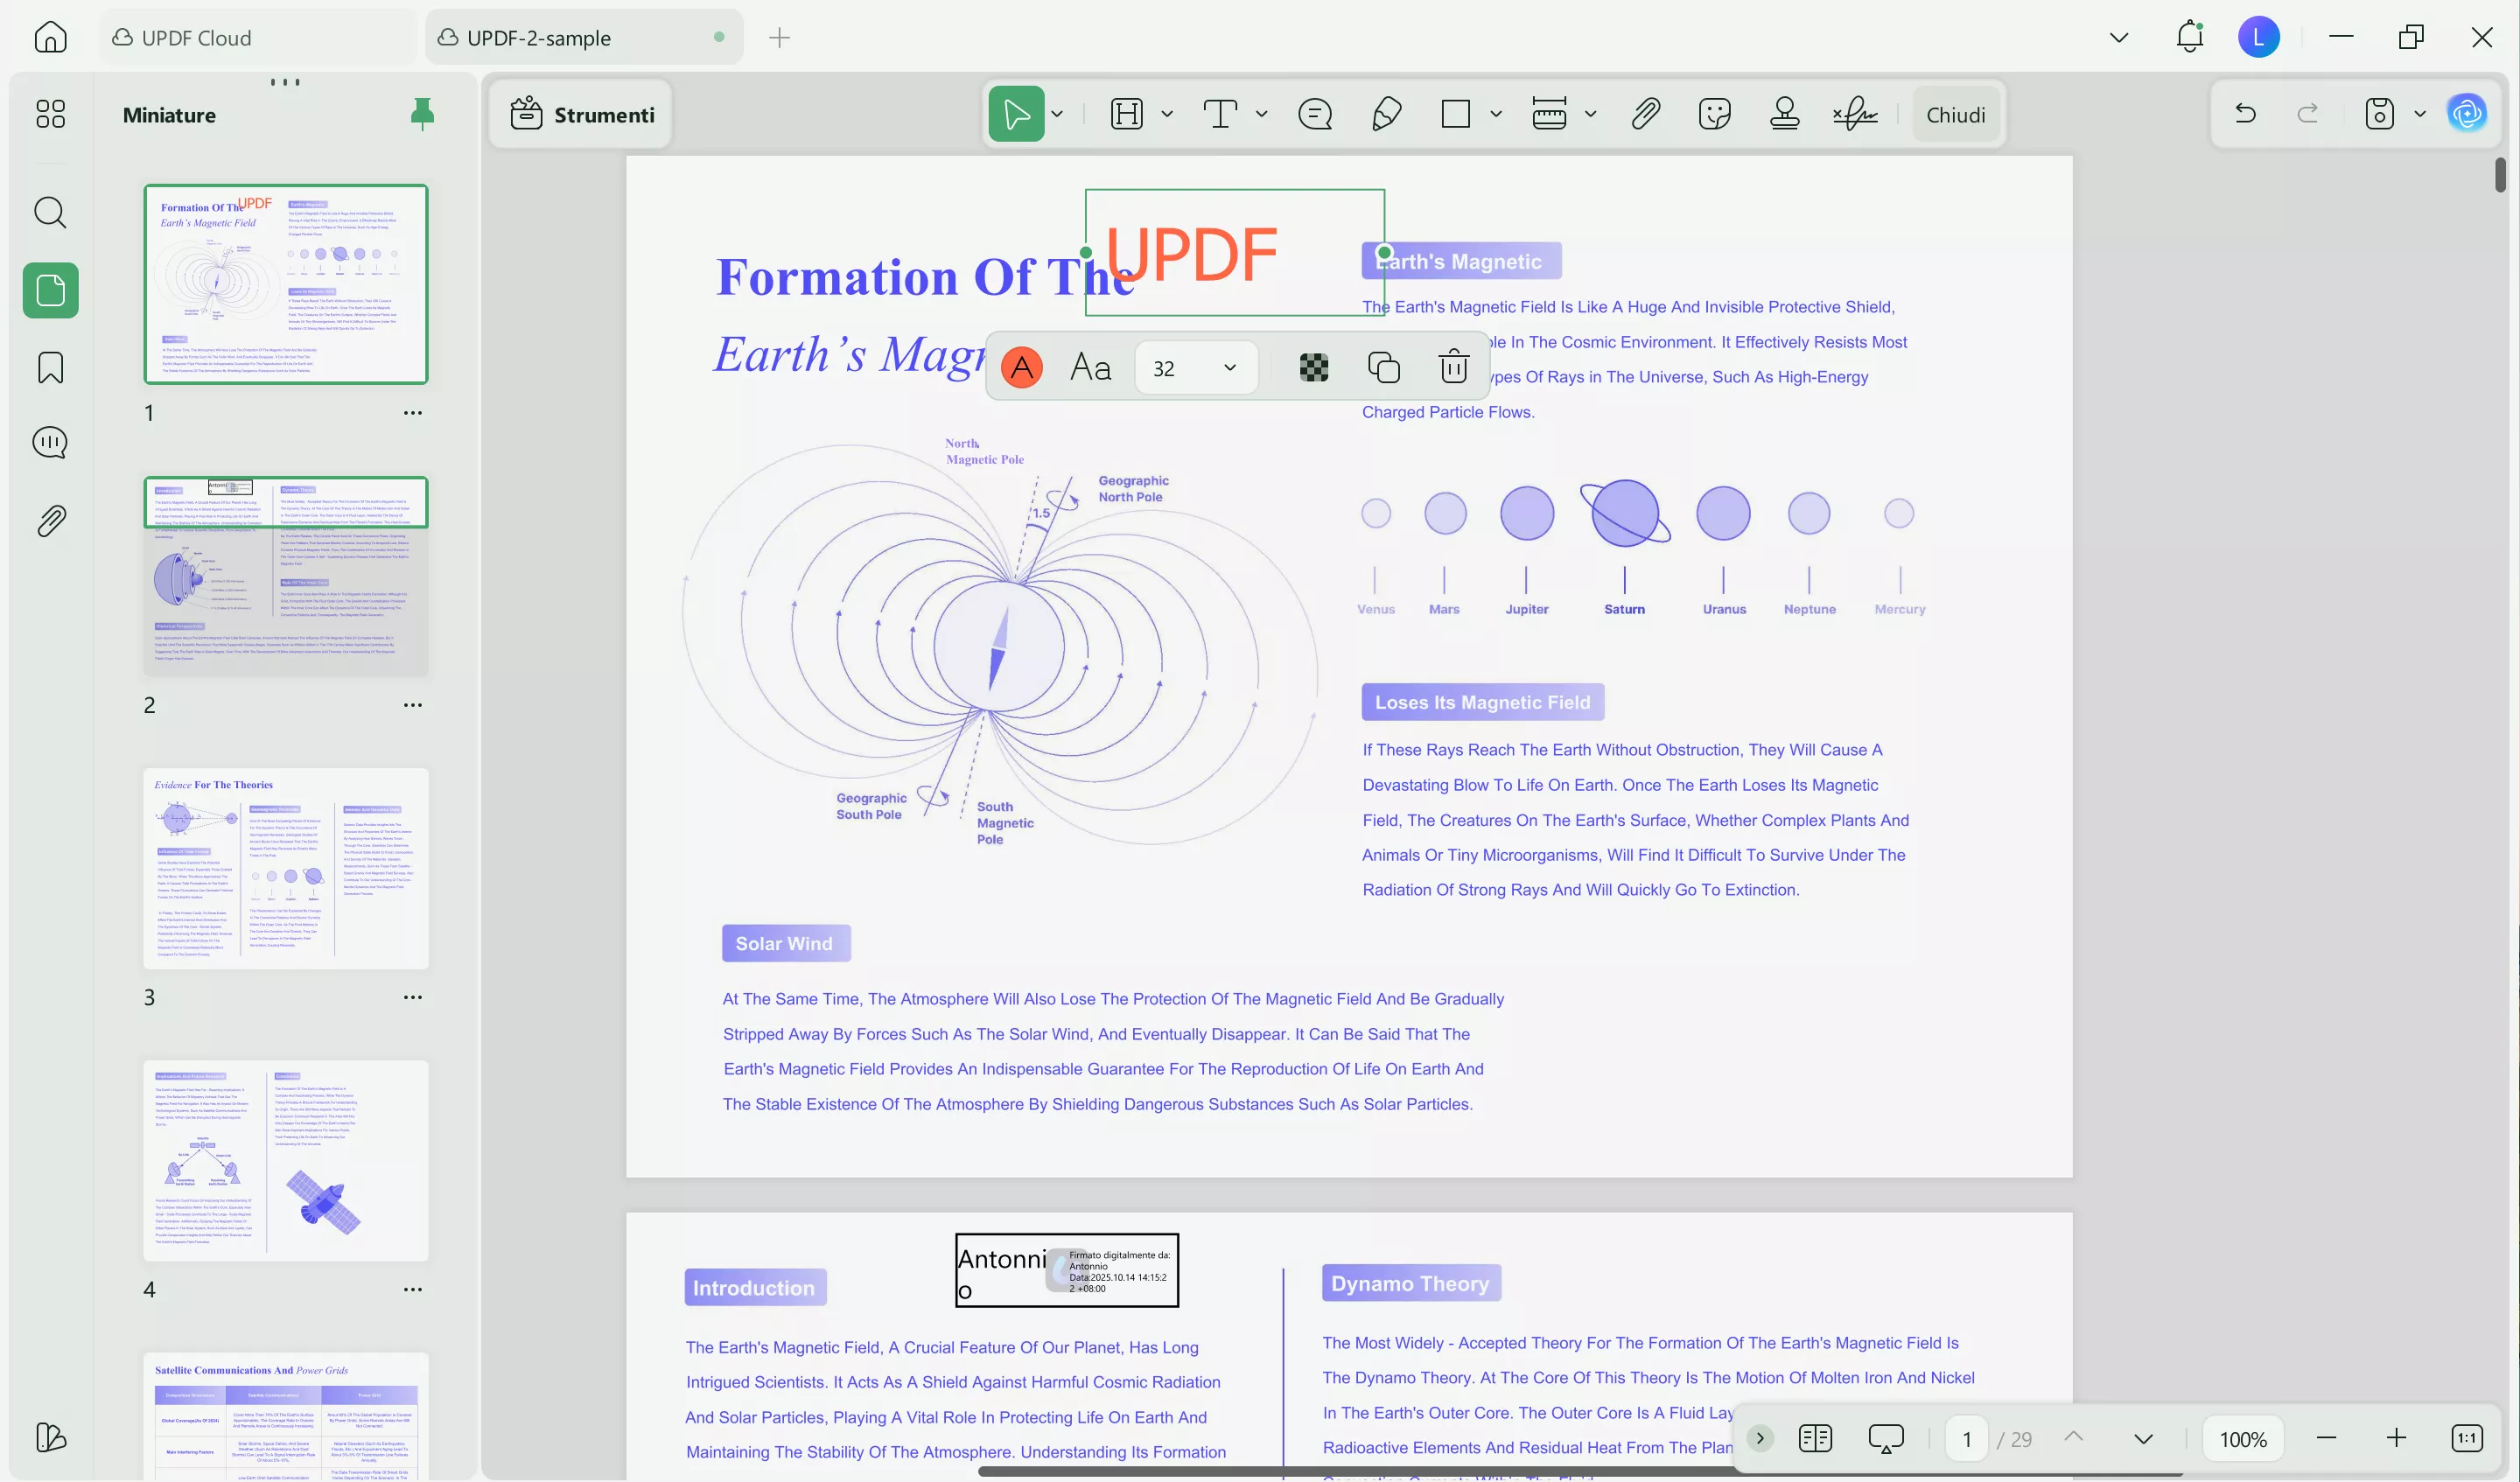The height and width of the screenshot is (1482, 2520).
Task: Delete the selected UPDF text box
Action: [x=1453, y=367]
